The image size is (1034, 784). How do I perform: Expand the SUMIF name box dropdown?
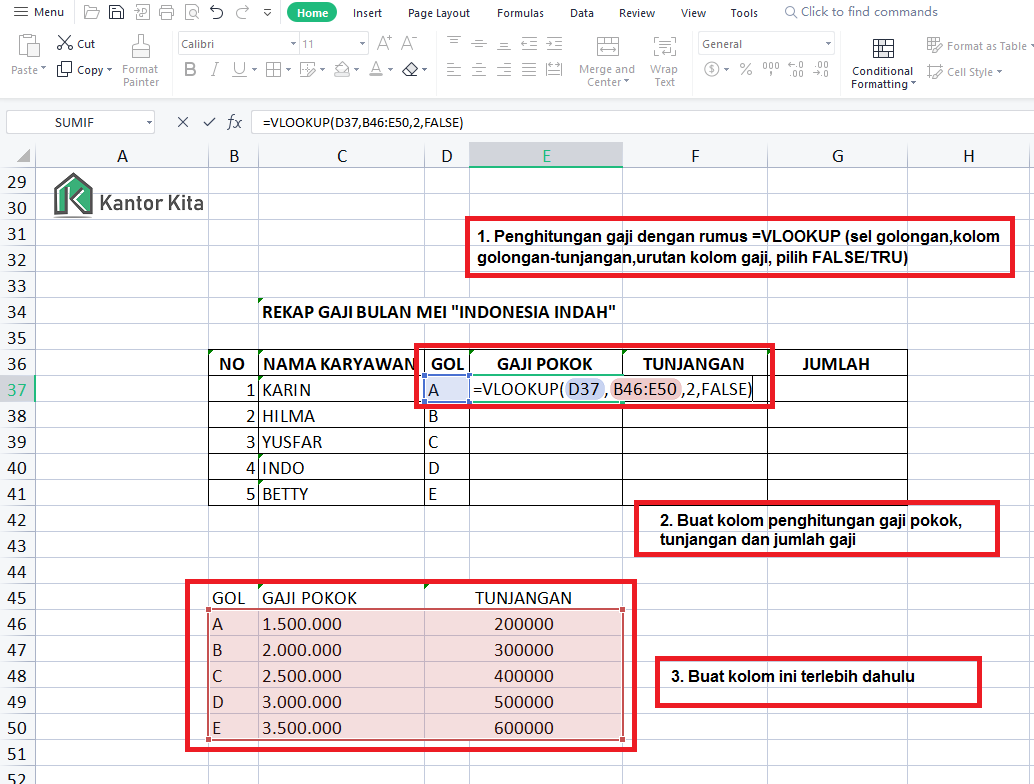coord(149,123)
